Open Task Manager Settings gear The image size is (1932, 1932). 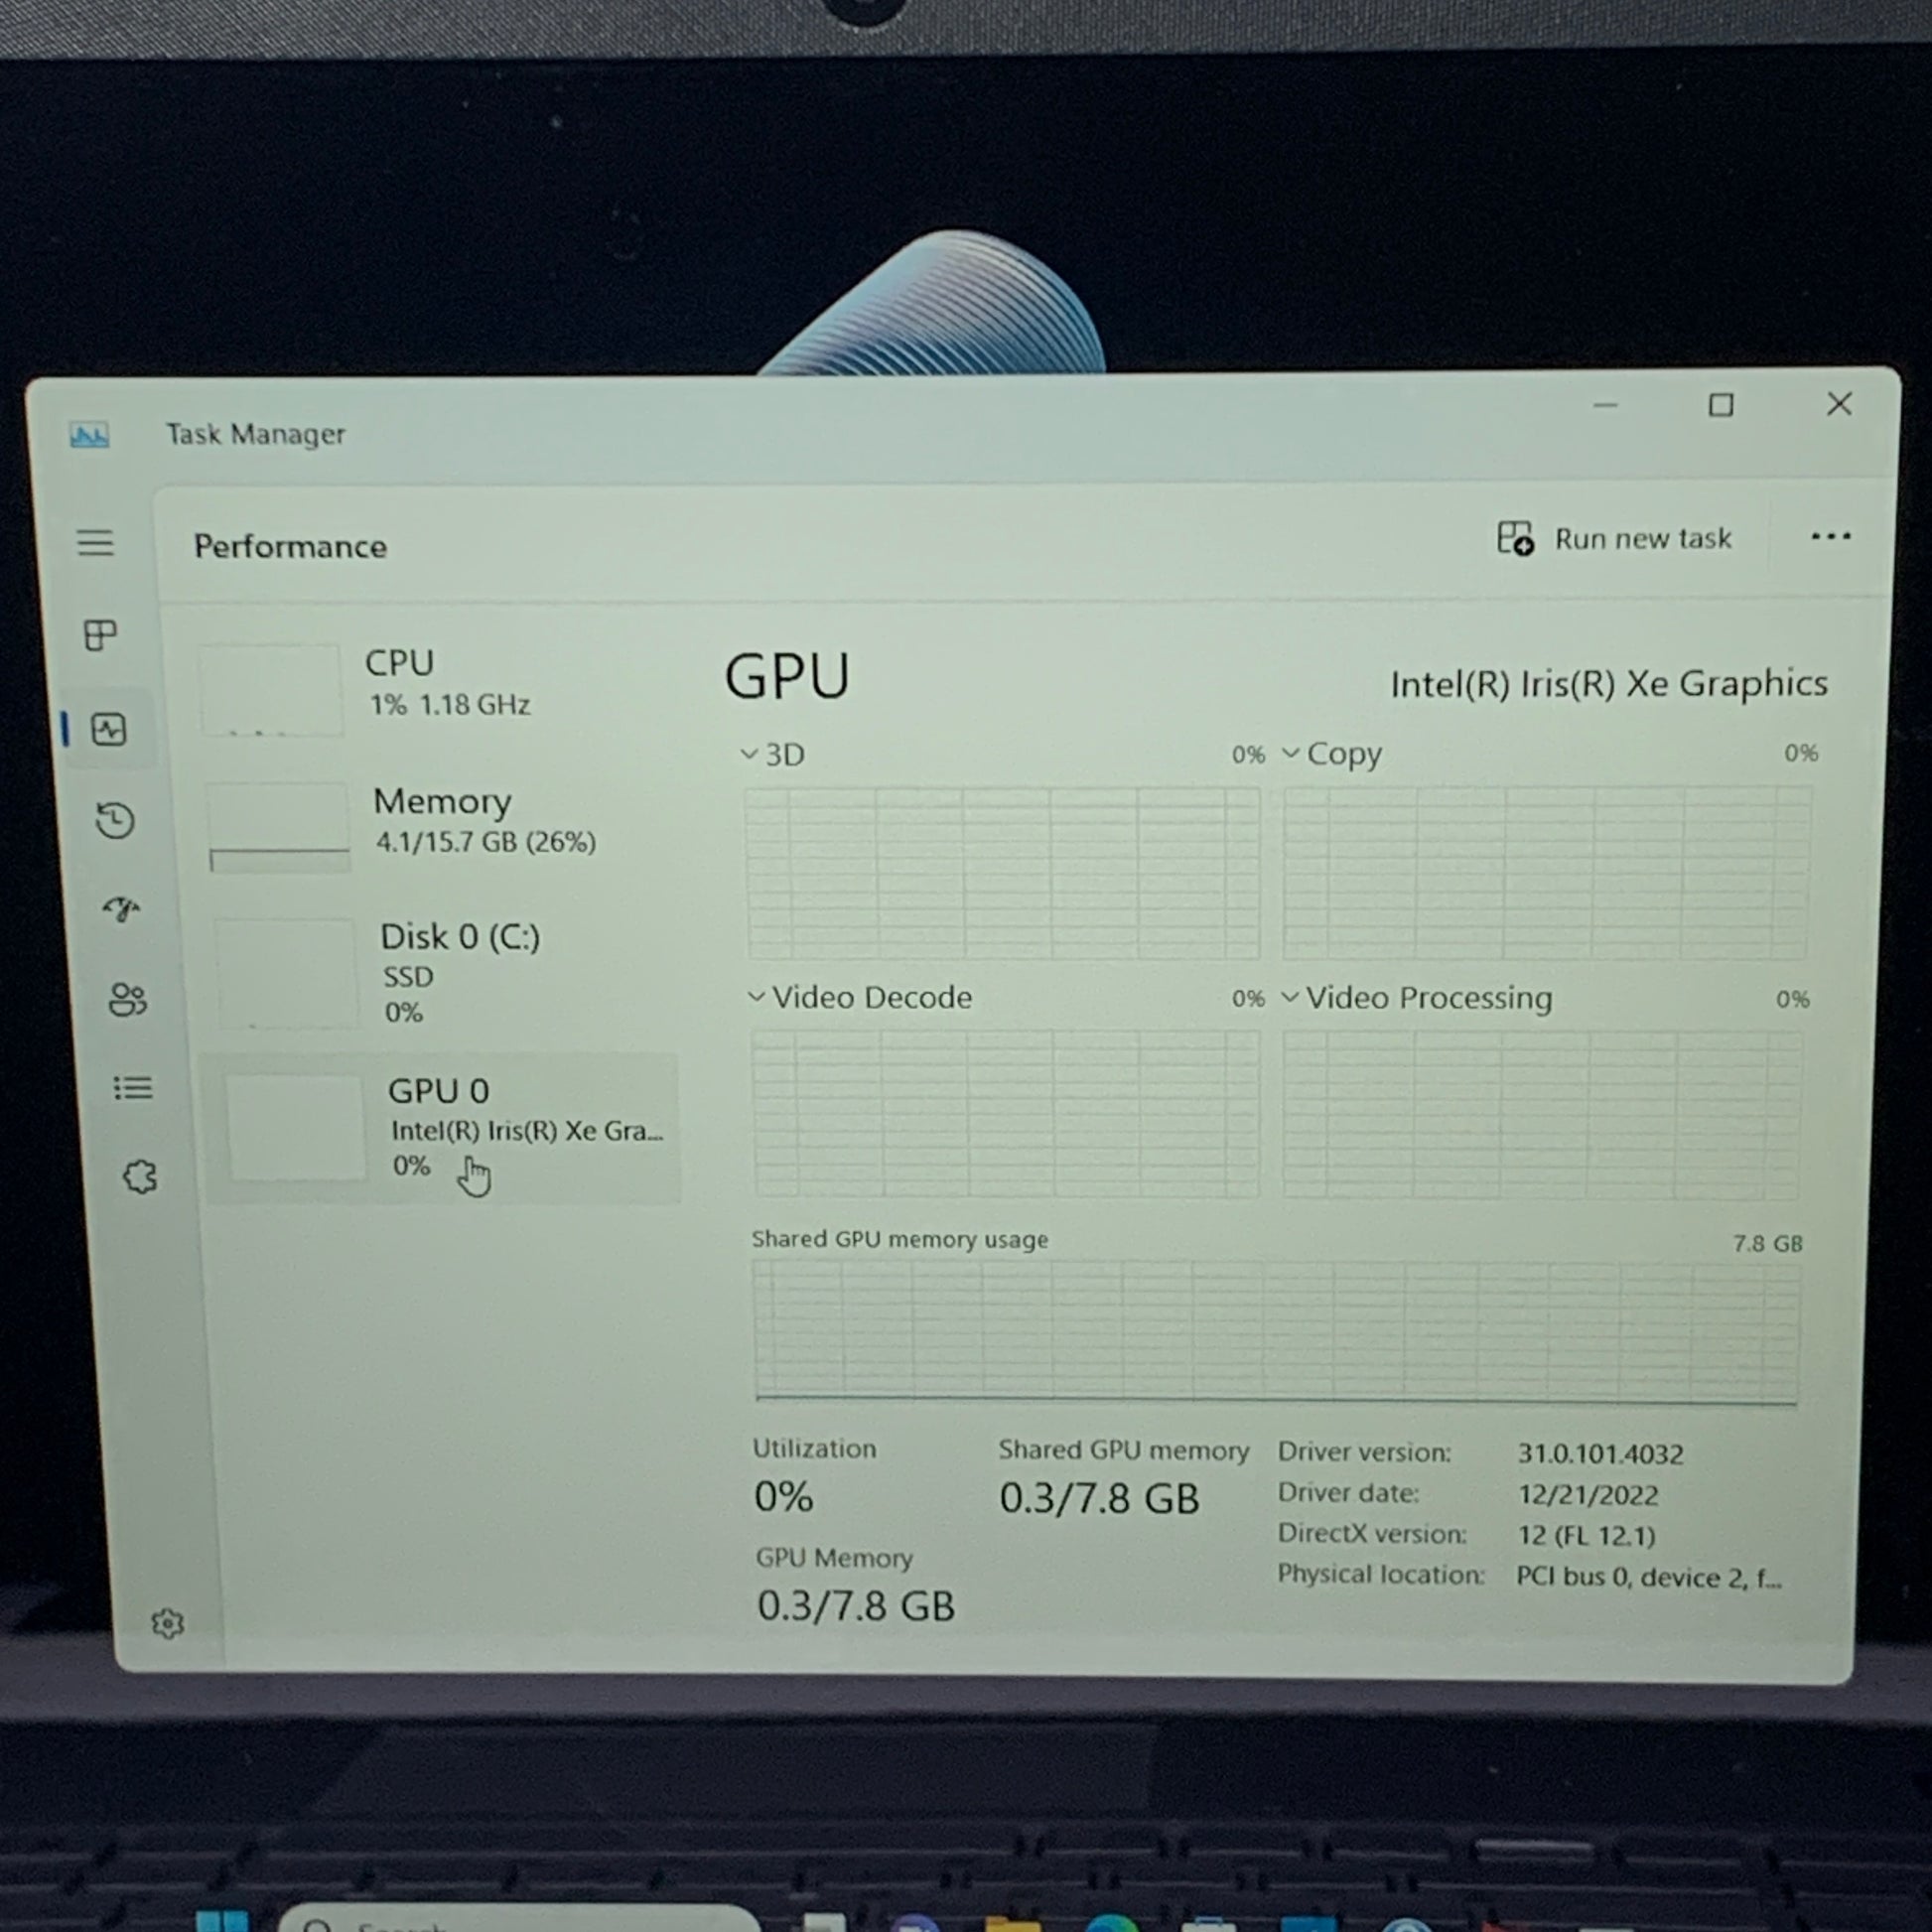click(x=167, y=1623)
